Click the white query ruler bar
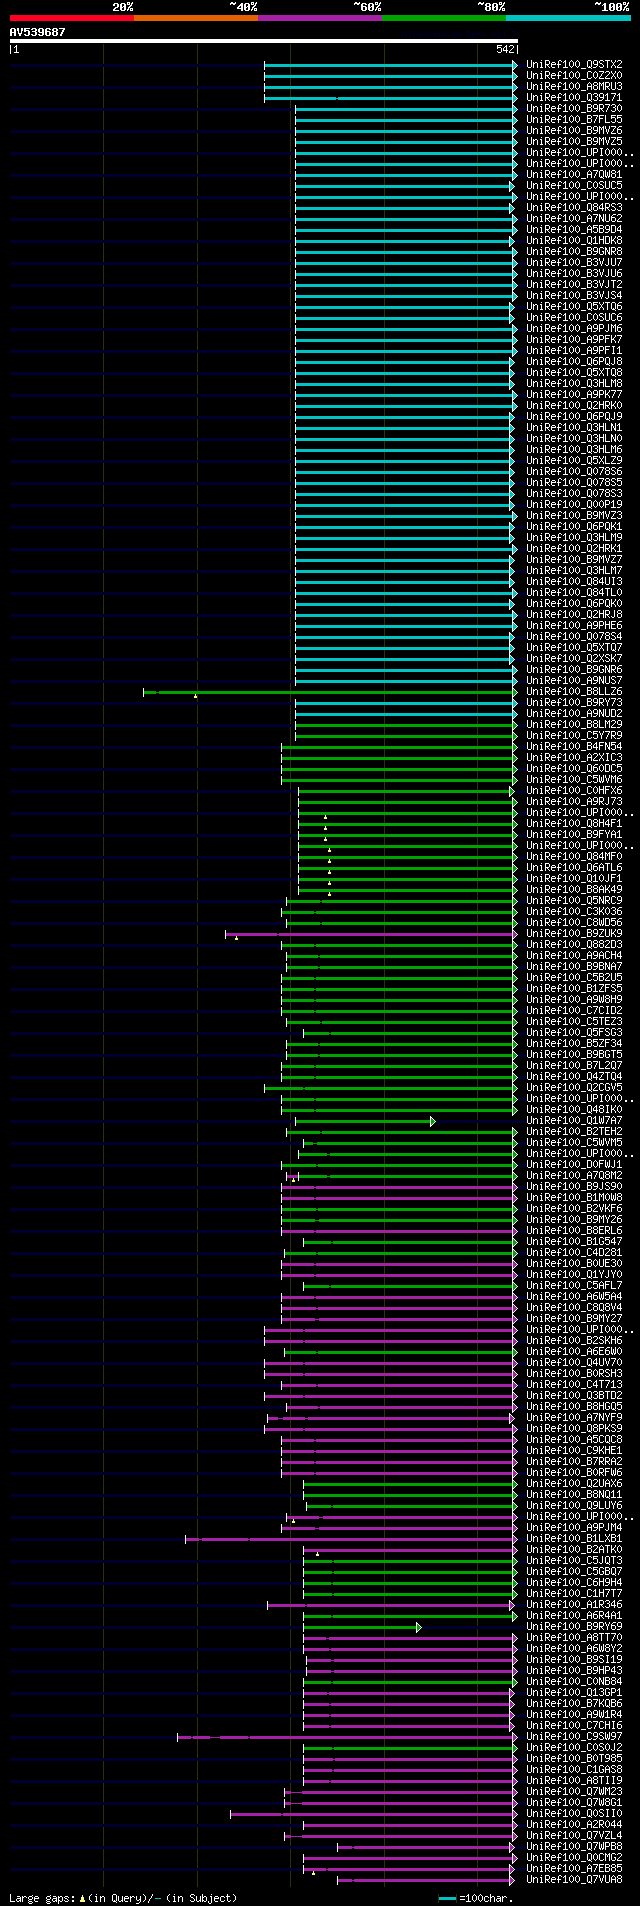640x1906 pixels. (x=264, y=41)
